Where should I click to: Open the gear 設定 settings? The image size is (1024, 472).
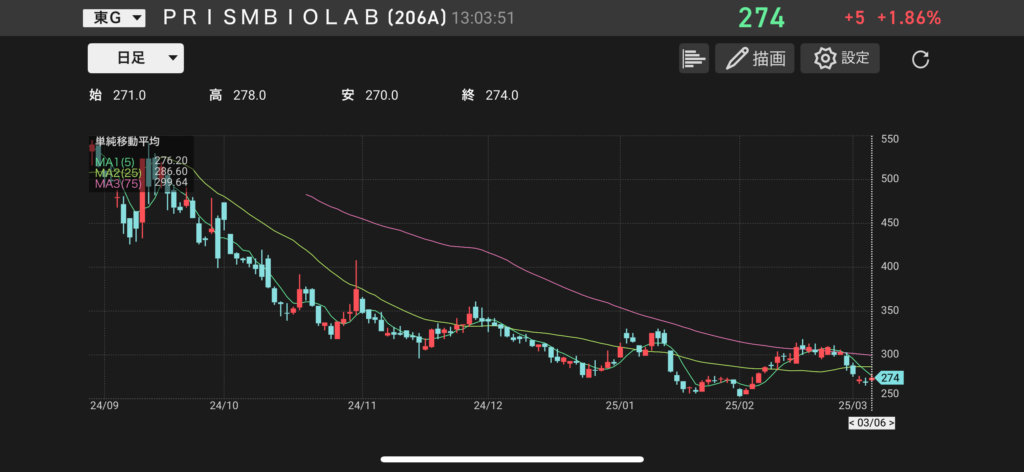click(840, 59)
